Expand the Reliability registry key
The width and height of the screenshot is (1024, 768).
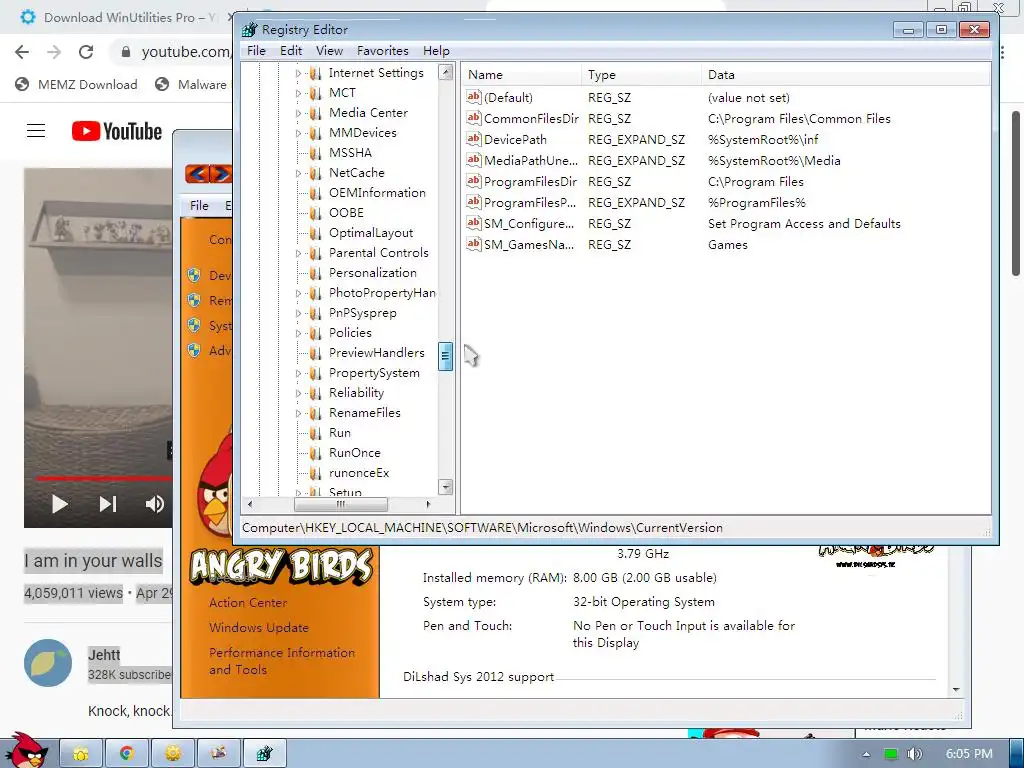(x=298, y=393)
